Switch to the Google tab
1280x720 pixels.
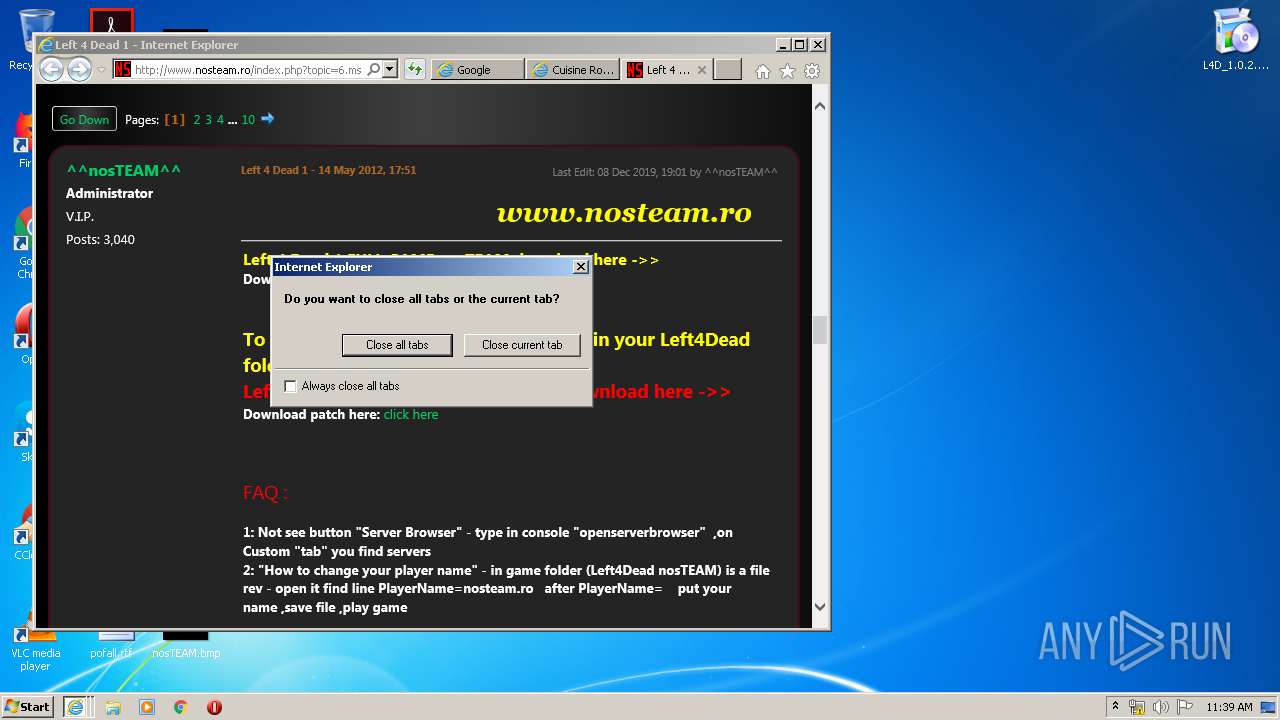(x=478, y=70)
